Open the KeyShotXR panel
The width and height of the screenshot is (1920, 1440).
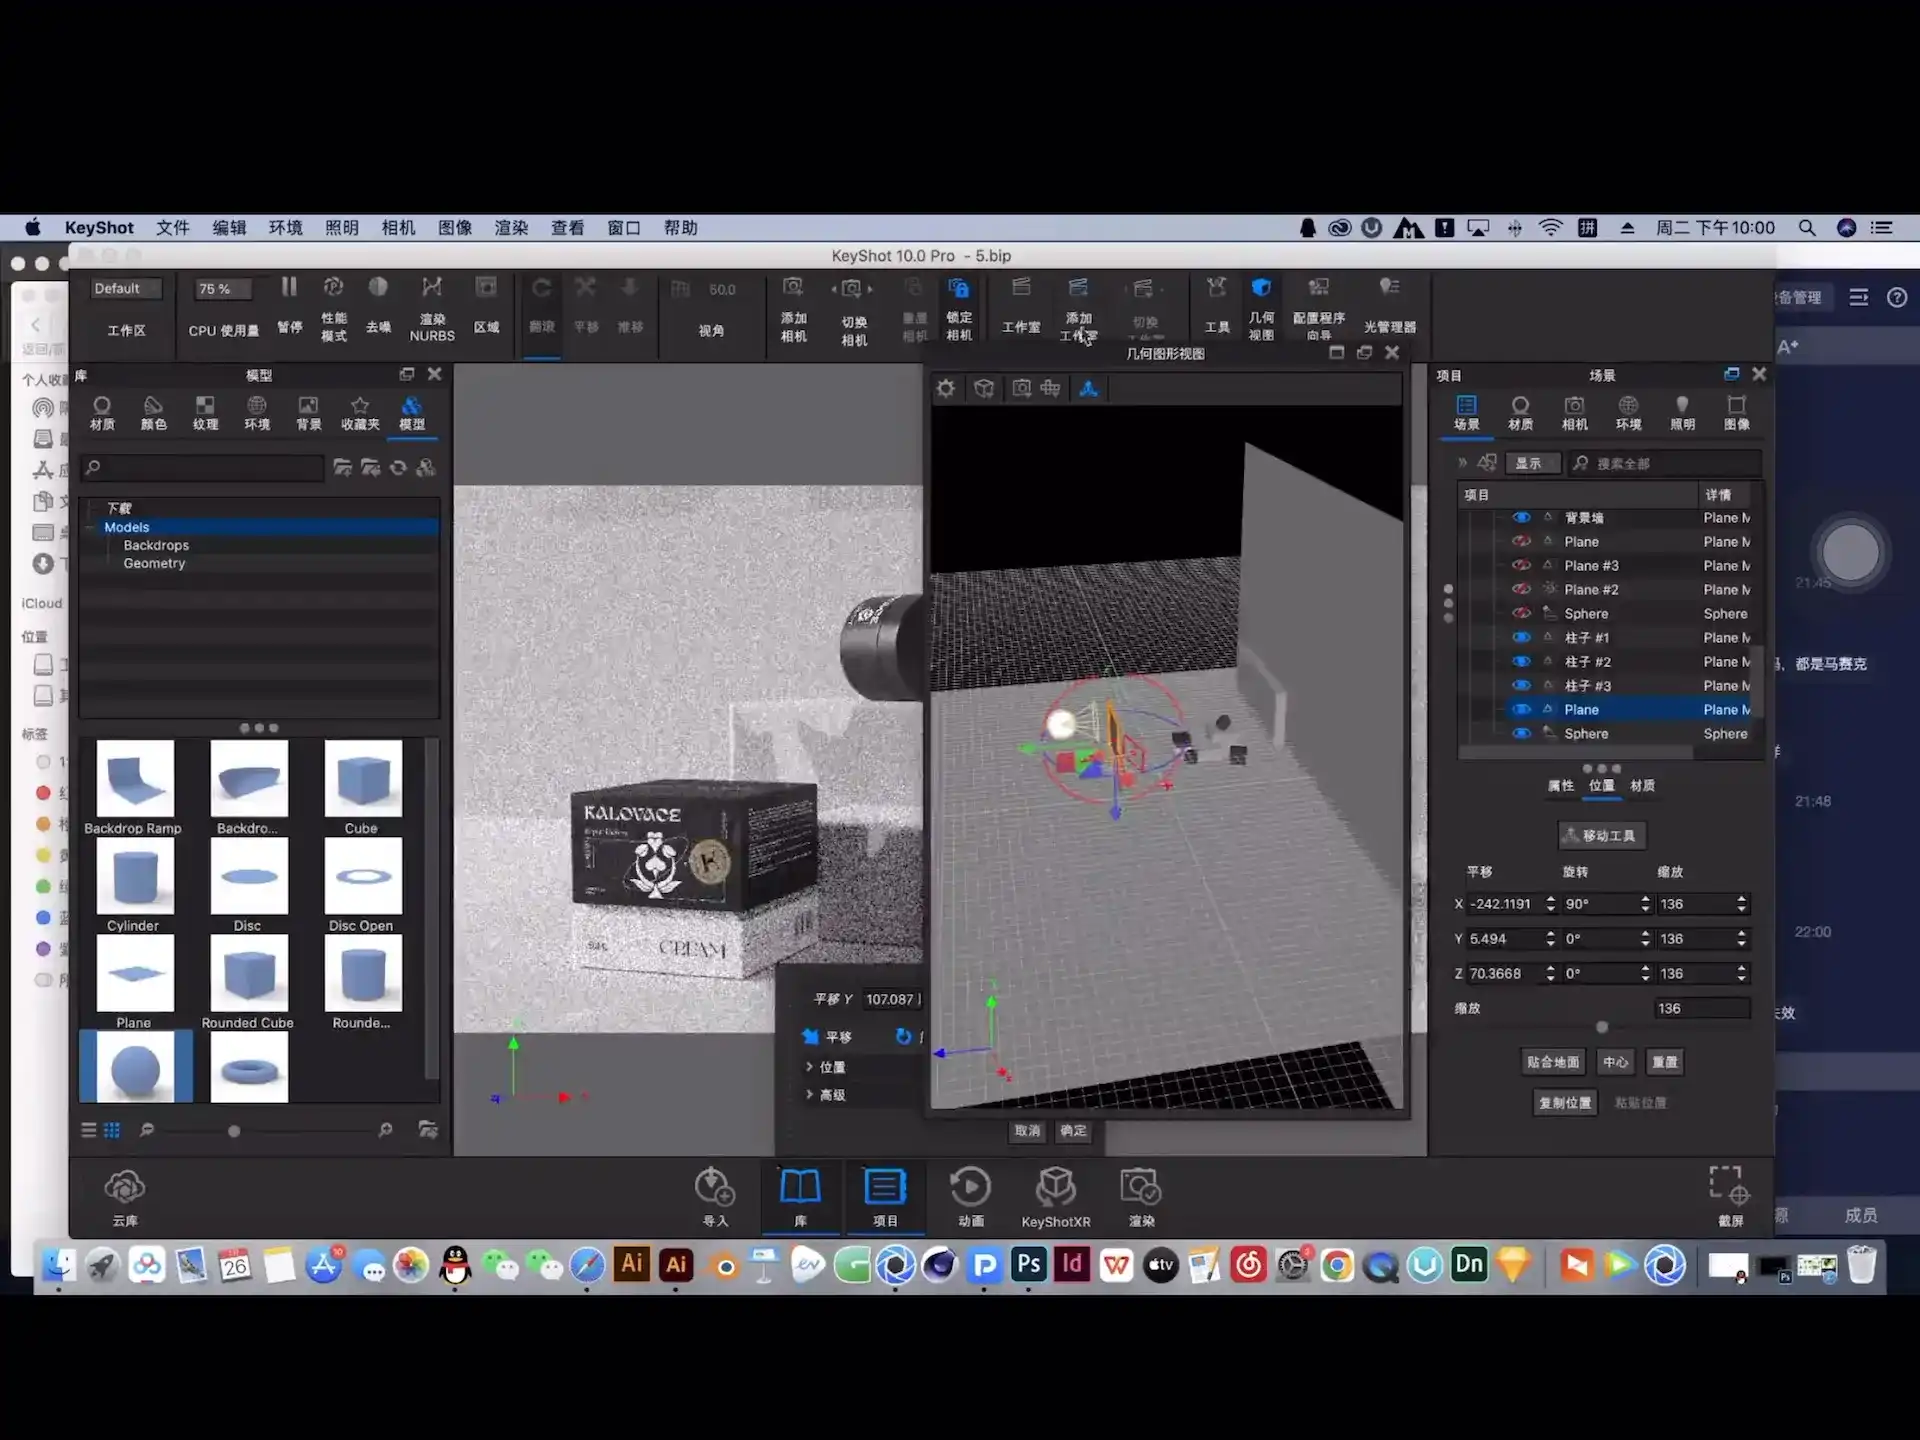pos(1055,1188)
